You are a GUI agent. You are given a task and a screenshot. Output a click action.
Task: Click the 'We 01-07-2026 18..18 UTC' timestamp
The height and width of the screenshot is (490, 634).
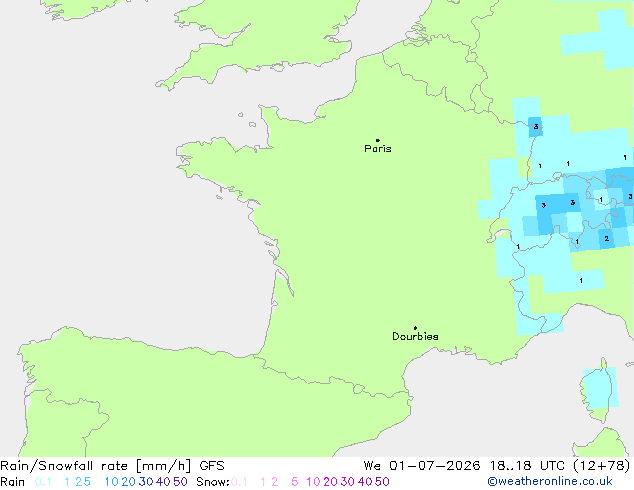point(464,466)
